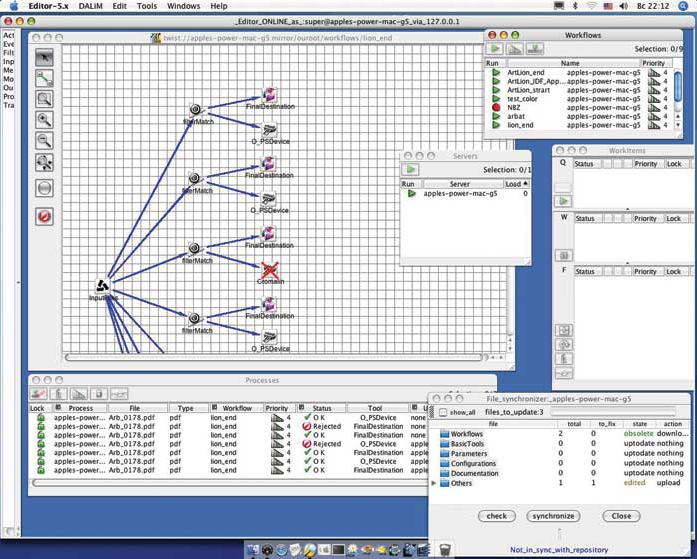This screenshot has height=559, width=697.
Task: Click the InputFiles node in workflow
Action: 102,287
